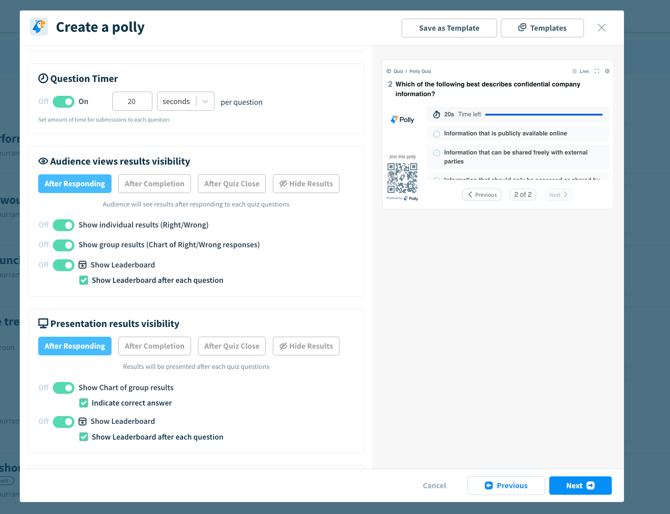Viewport: 670px width, 514px height.
Task: Click the QR code in preview
Action: point(402,178)
